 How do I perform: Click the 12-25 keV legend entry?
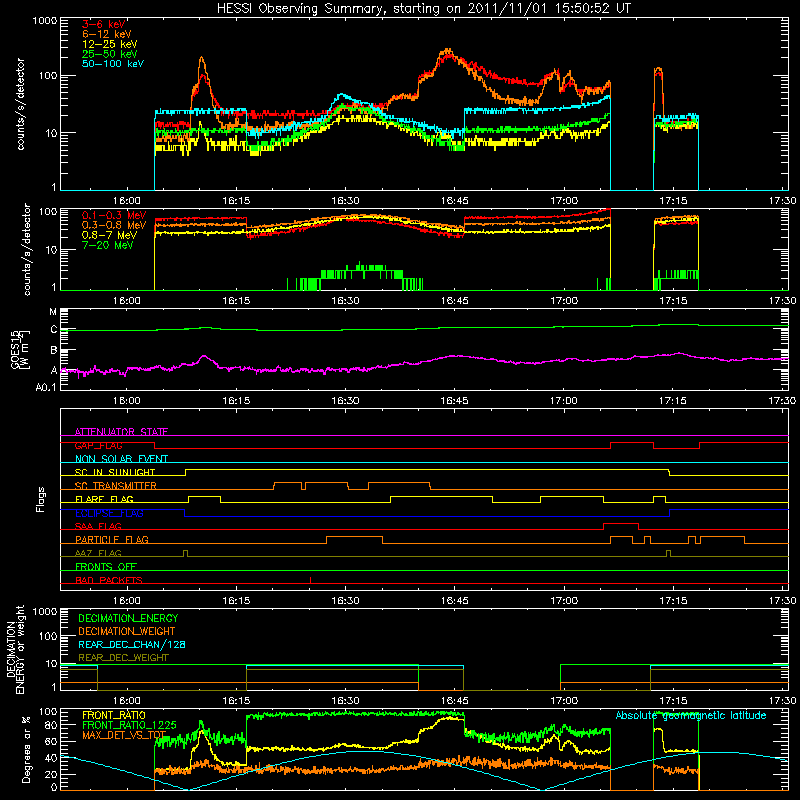pos(110,44)
